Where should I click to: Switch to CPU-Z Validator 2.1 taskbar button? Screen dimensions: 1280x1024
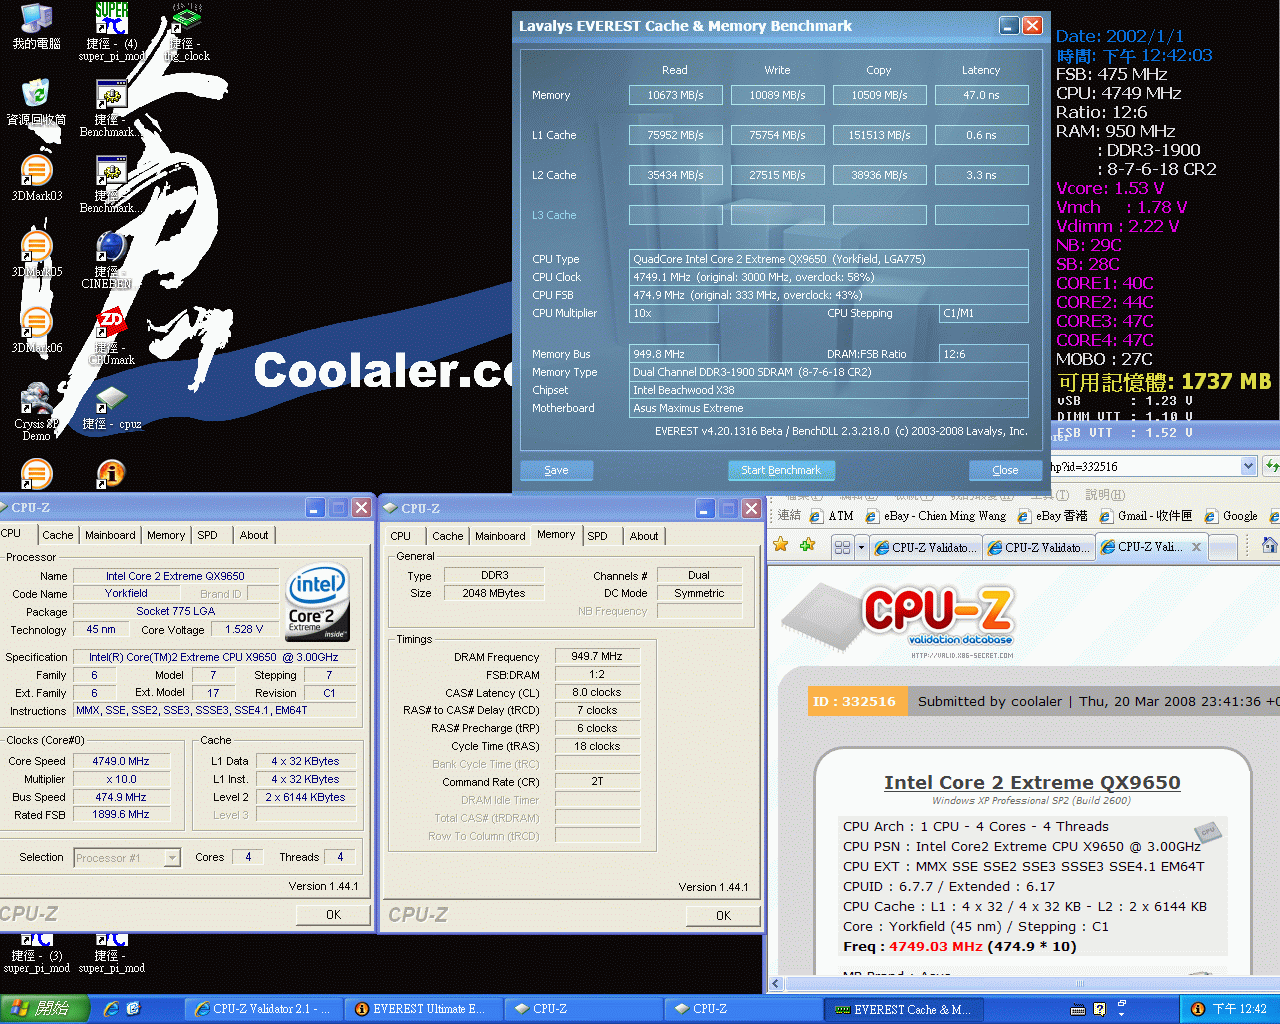pos(263,1009)
